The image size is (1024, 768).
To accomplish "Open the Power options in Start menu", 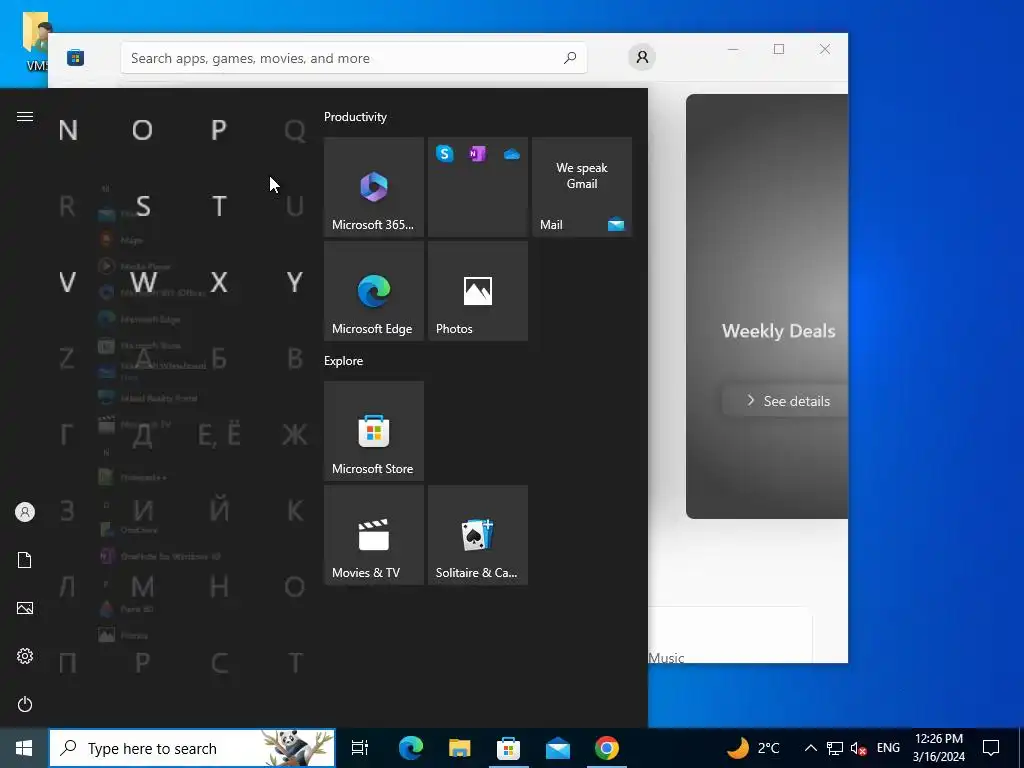I will point(25,704).
